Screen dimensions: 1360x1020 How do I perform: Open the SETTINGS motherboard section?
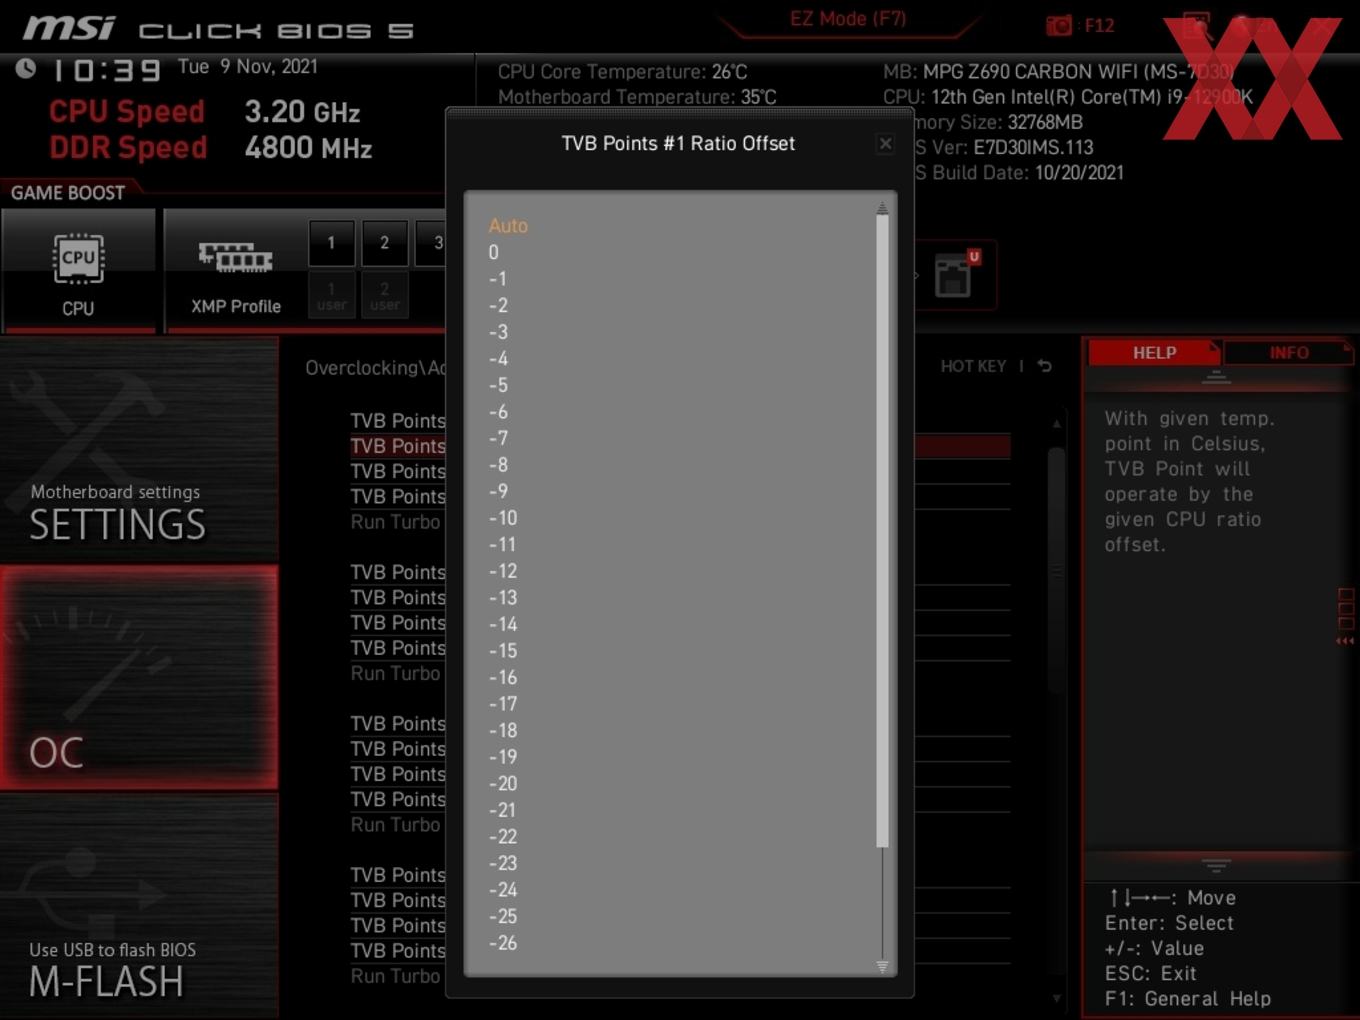pos(139,449)
